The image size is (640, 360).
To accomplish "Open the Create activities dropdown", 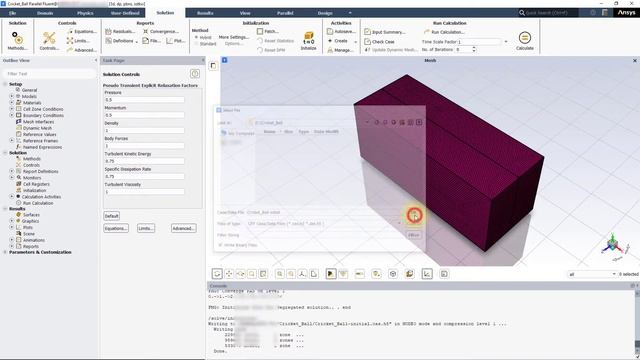I will click(342, 41).
